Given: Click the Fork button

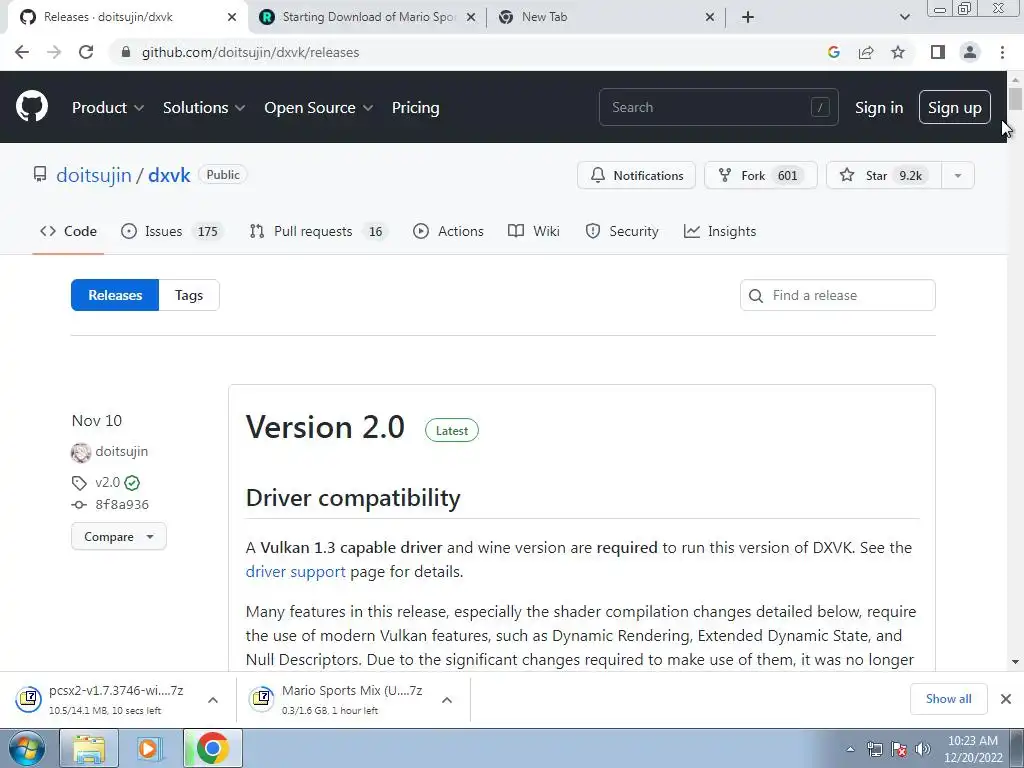Looking at the screenshot, I should point(760,175).
